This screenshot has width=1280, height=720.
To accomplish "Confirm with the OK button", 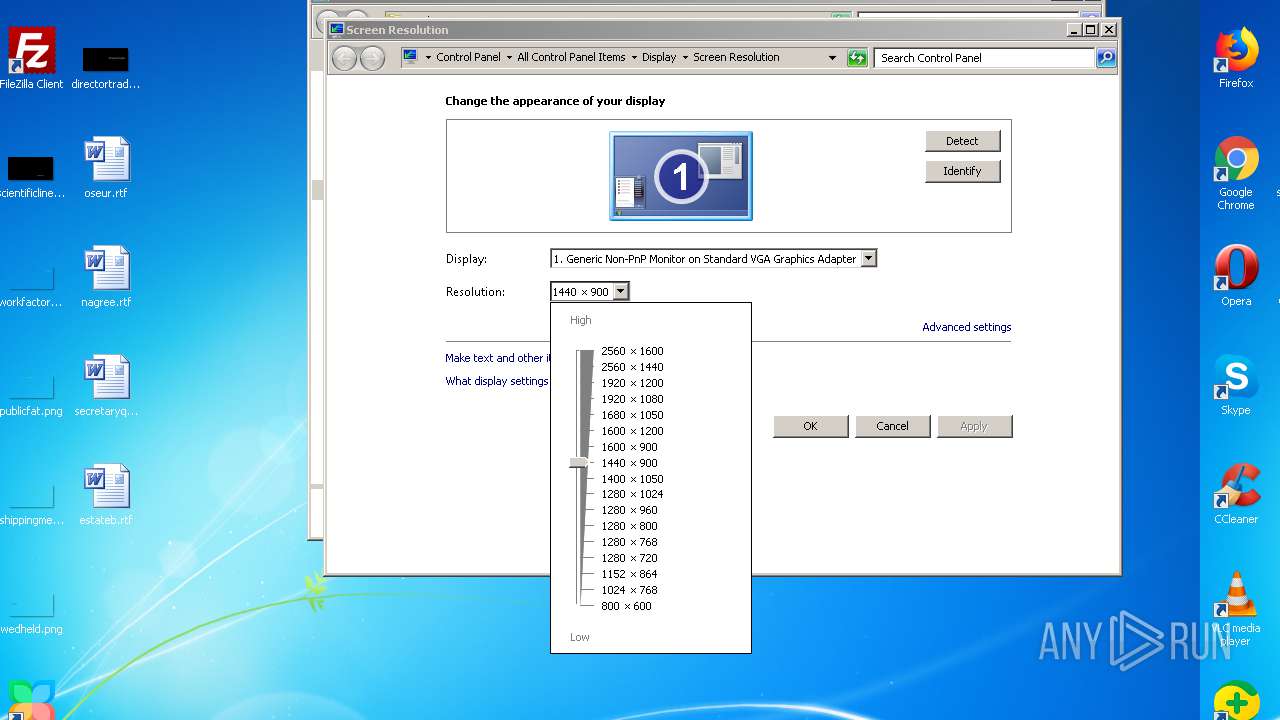I will [810, 426].
